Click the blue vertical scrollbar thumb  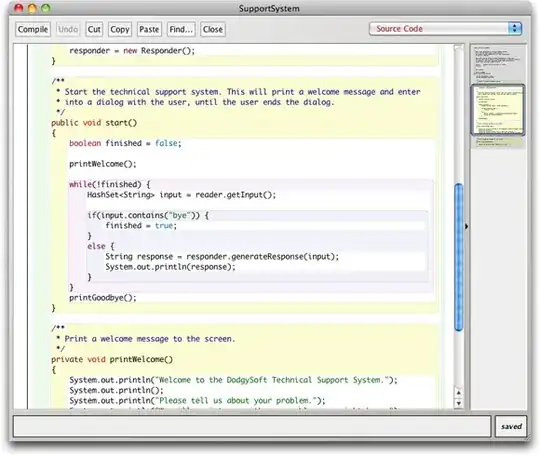pyautogui.click(x=458, y=257)
